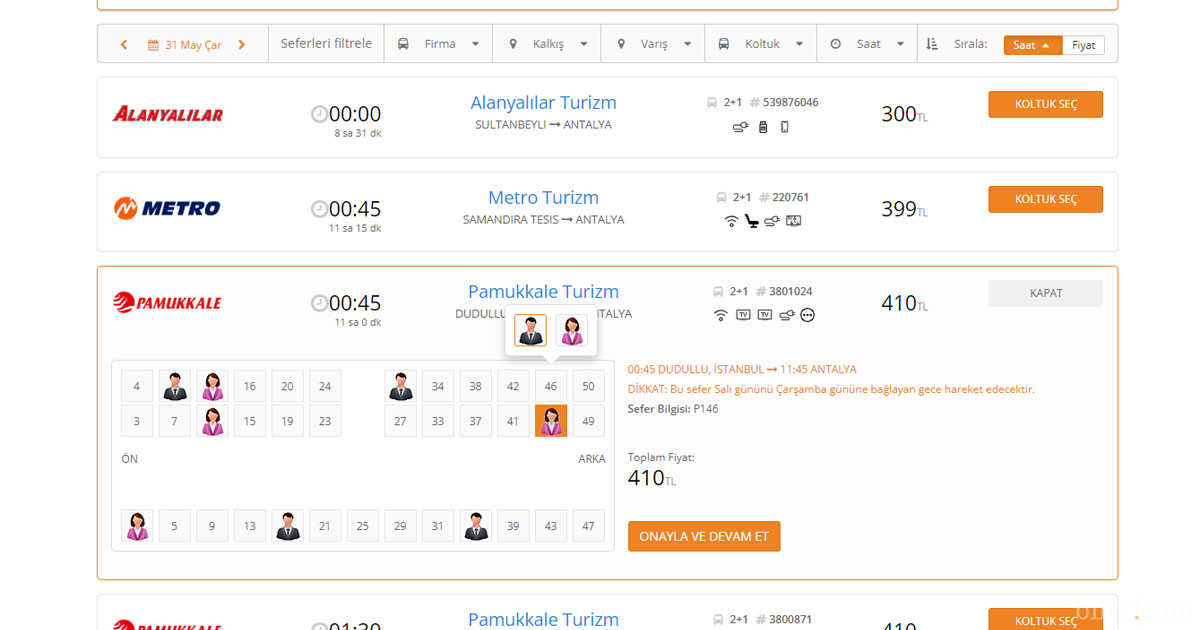Image resolution: width=1200 pixels, height=630 pixels.
Task: Close the Pamukkale seat map with KAPAT
Action: [1045, 293]
